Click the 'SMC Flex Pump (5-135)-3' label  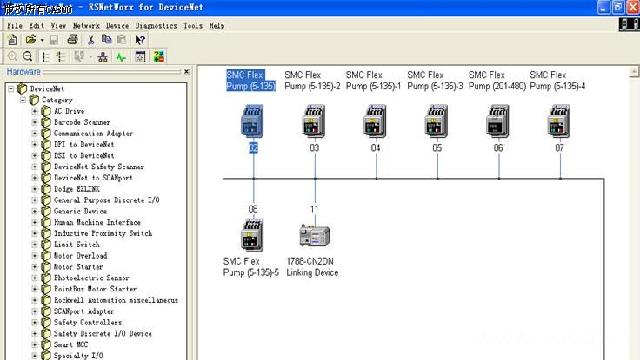[x=435, y=80]
